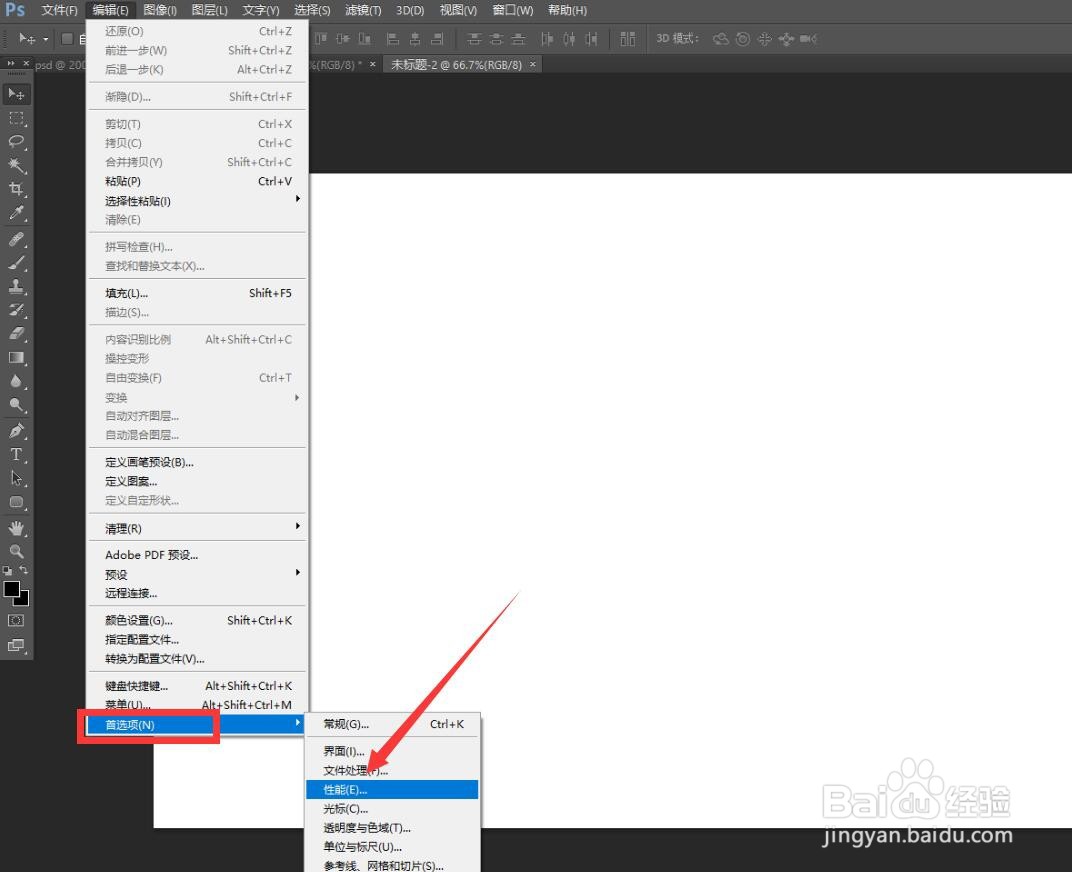Select the History Brush tool
The image size is (1072, 872).
(x=16, y=310)
